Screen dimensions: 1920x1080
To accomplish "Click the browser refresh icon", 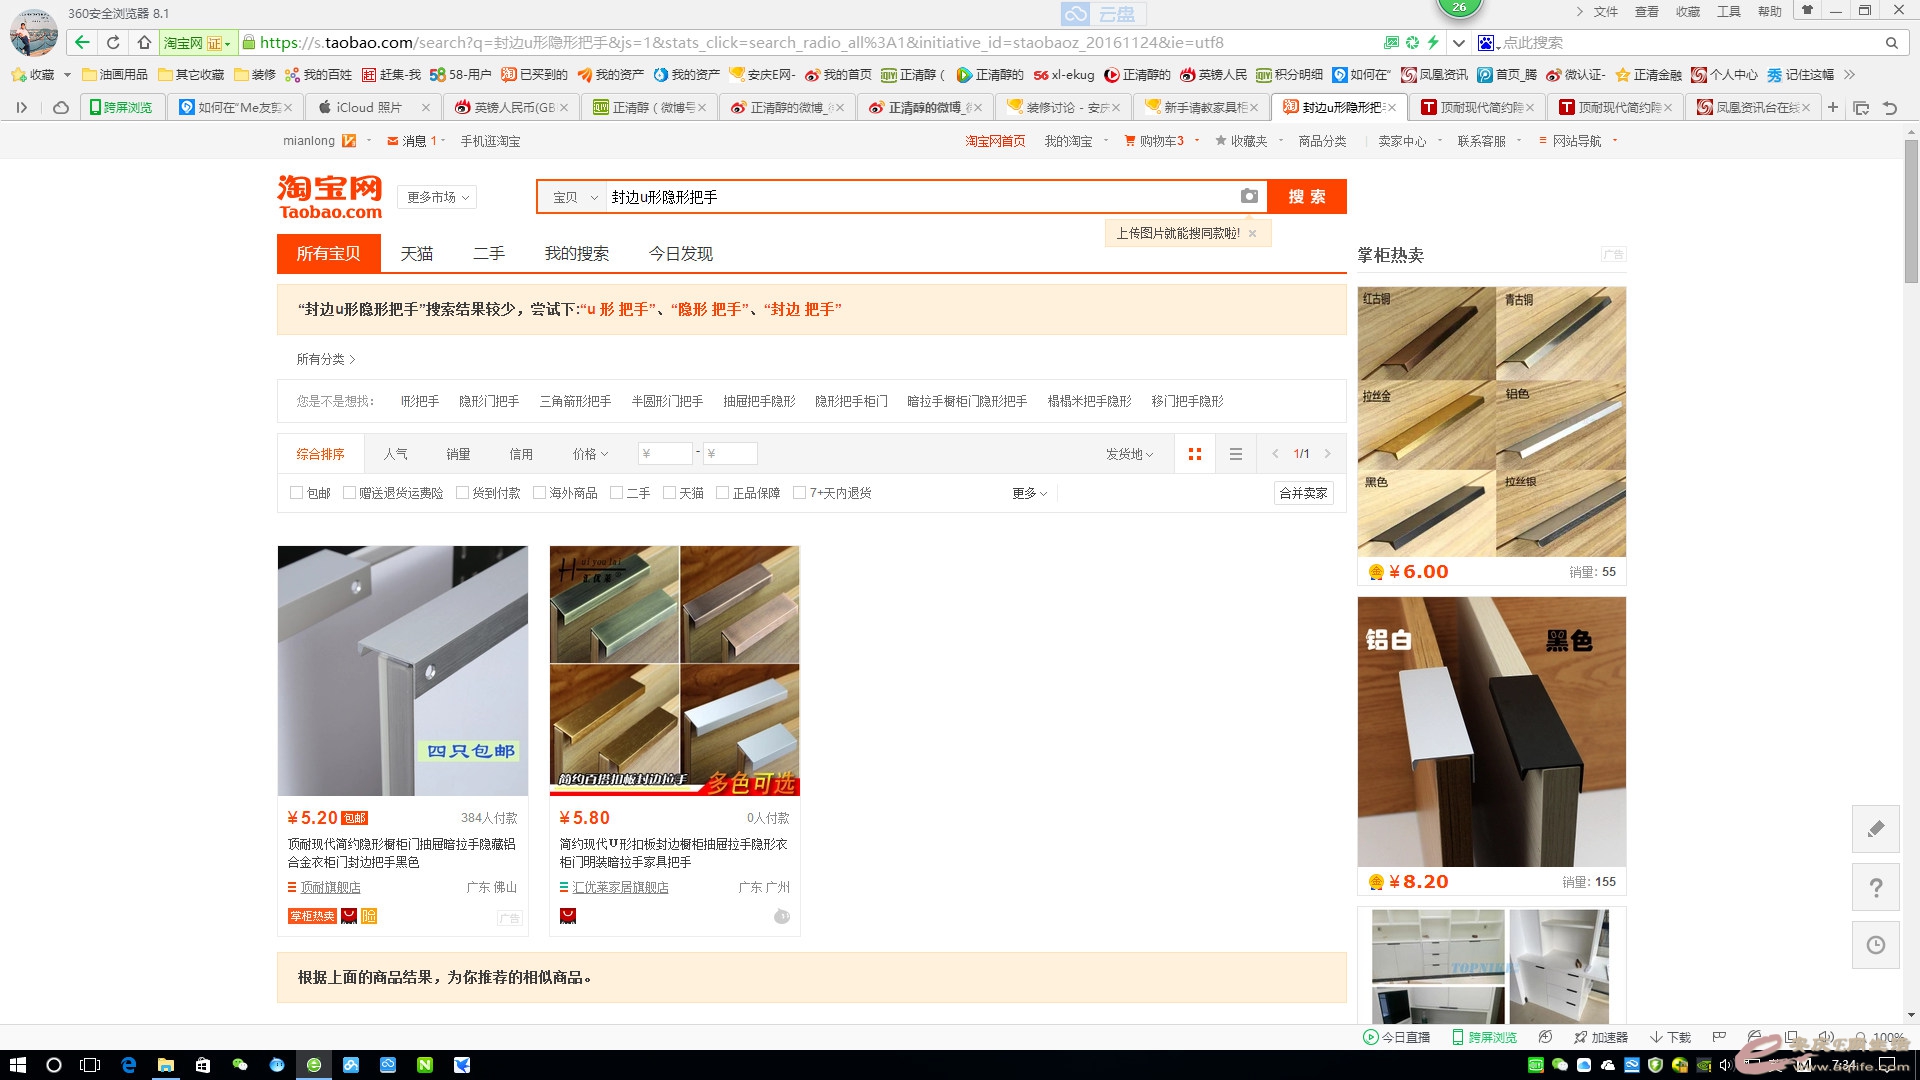I will (x=113, y=43).
